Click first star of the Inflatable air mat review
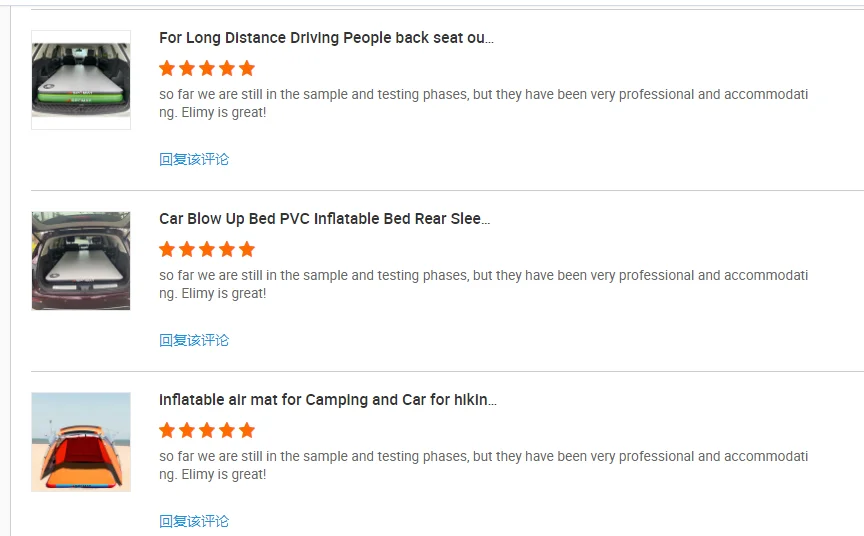The height and width of the screenshot is (536, 864). [x=167, y=430]
